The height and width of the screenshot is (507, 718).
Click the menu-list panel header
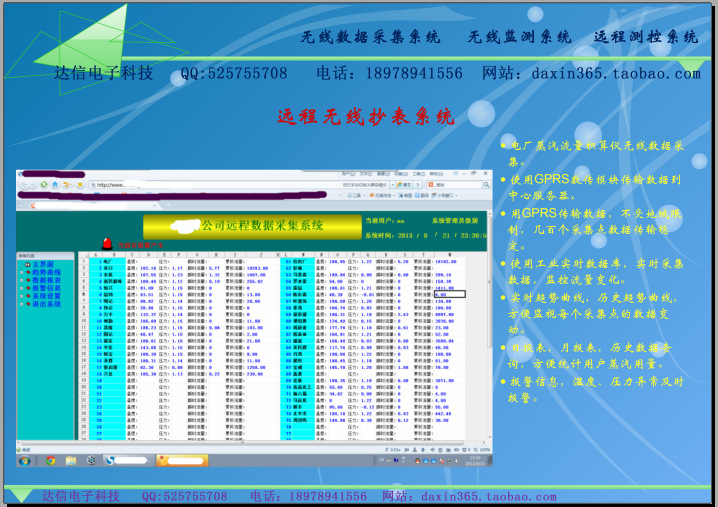(45, 256)
